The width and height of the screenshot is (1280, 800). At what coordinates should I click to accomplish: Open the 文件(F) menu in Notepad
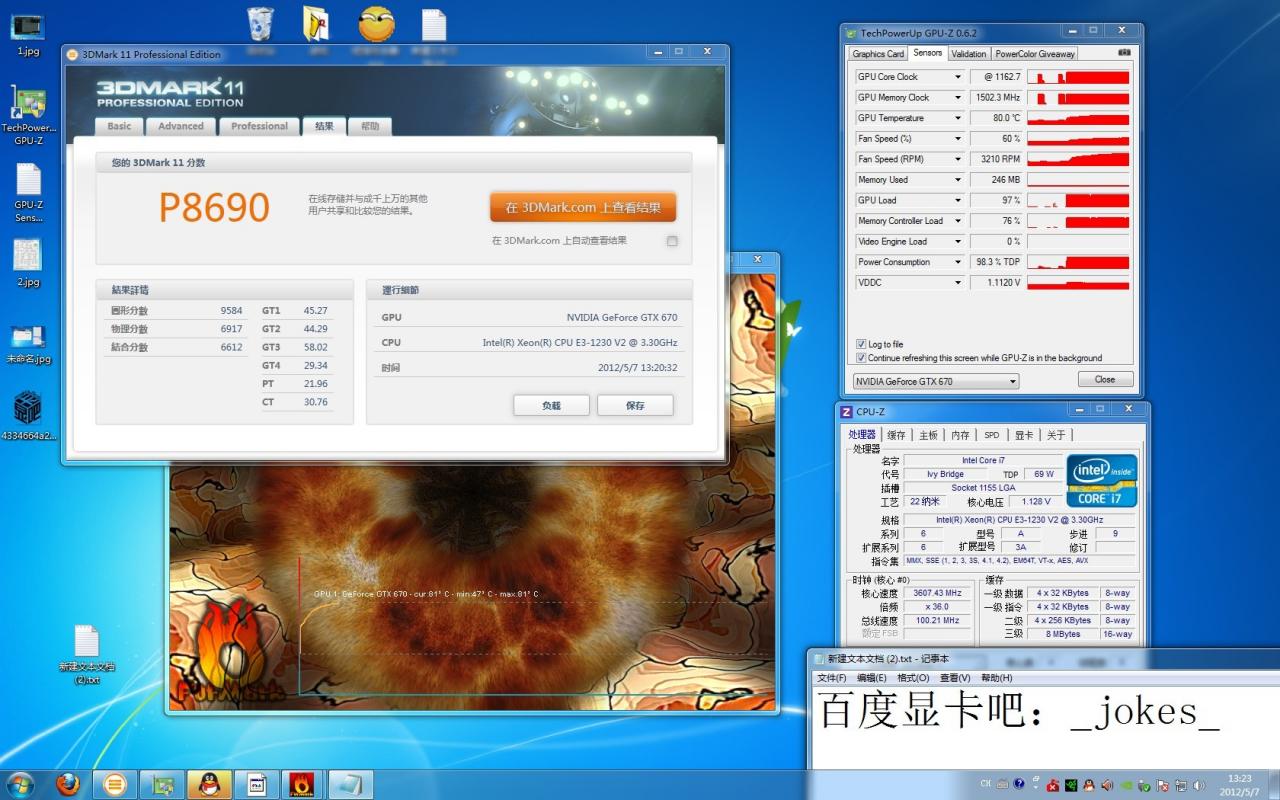pyautogui.click(x=831, y=678)
